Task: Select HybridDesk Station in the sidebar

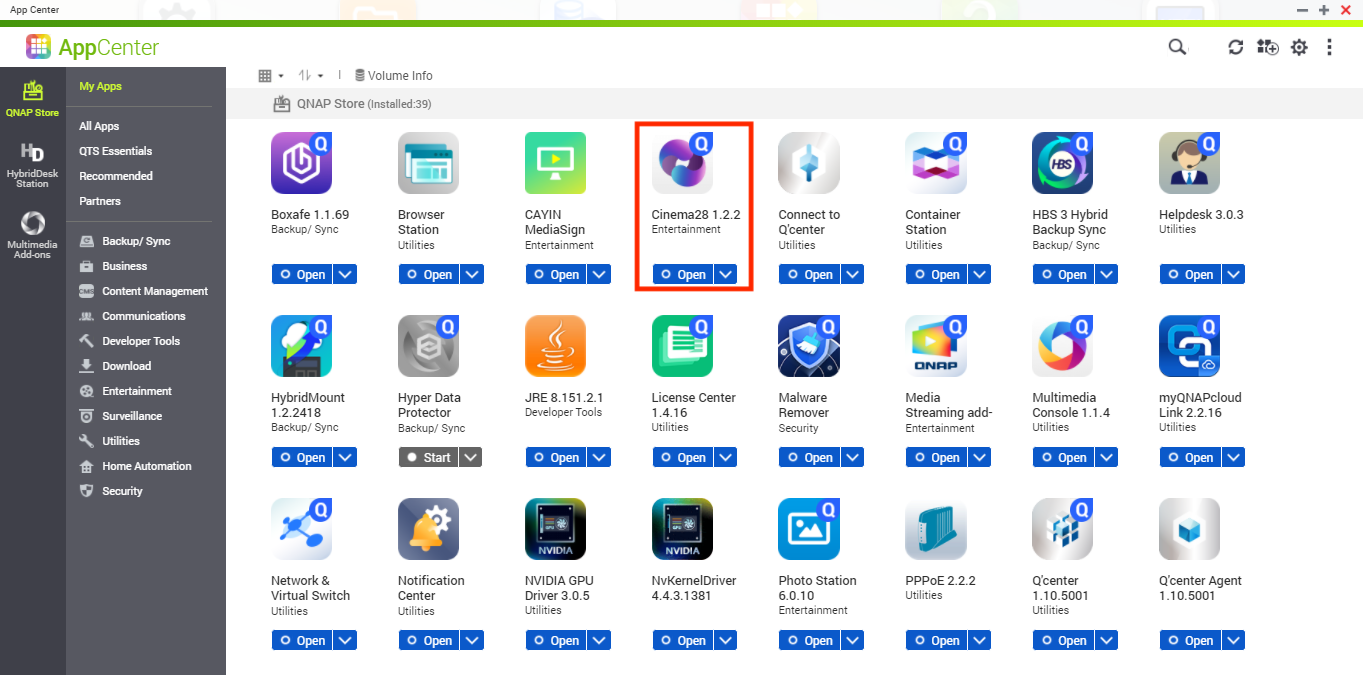Action: point(32,164)
